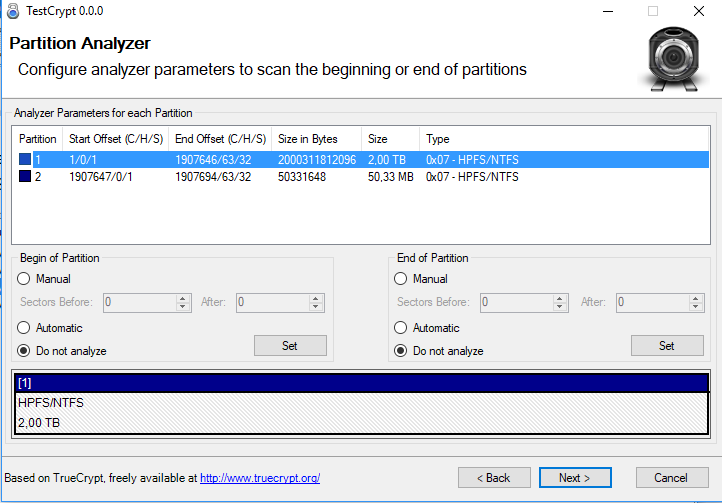Sort by Size in Bytes column header
722x503 pixels.
[x=317, y=139]
